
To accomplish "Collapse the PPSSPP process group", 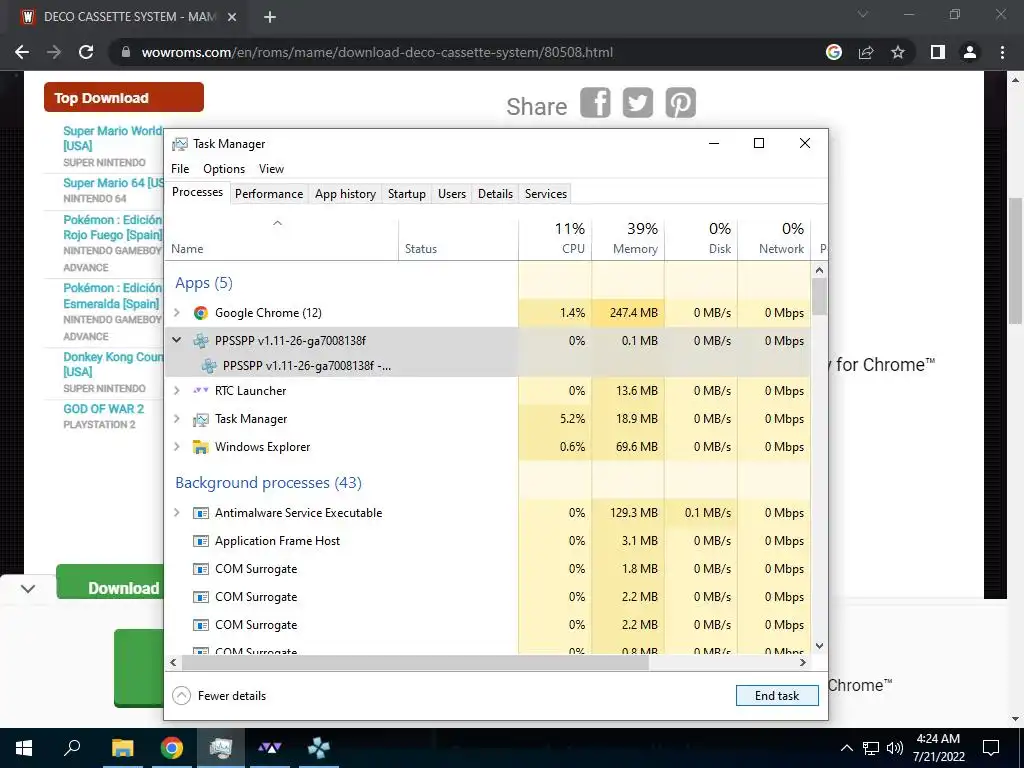I will pos(176,340).
